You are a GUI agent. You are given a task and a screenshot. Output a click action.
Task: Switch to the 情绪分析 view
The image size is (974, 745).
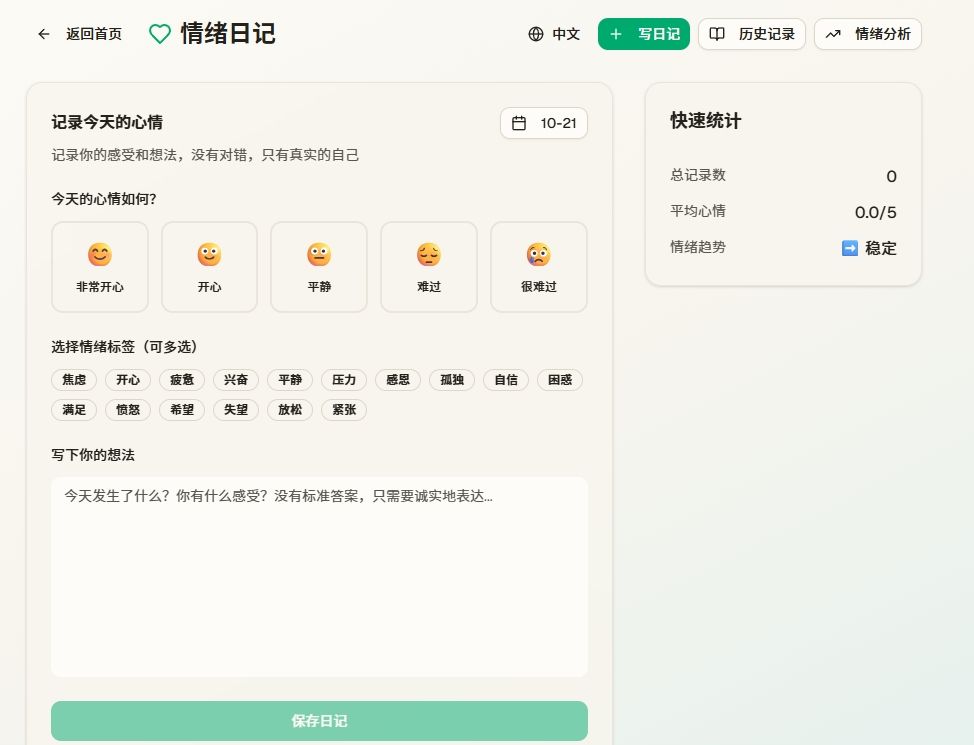click(x=867, y=33)
